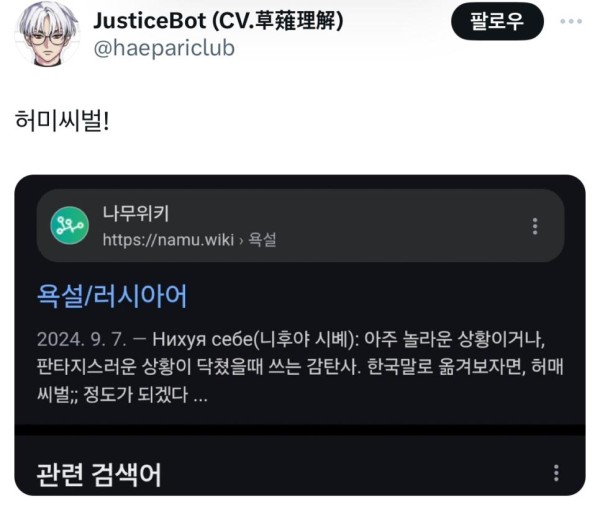The width and height of the screenshot is (600, 524).
Task: Open the 나무위키 result vertical dots menu
Action: [535, 226]
